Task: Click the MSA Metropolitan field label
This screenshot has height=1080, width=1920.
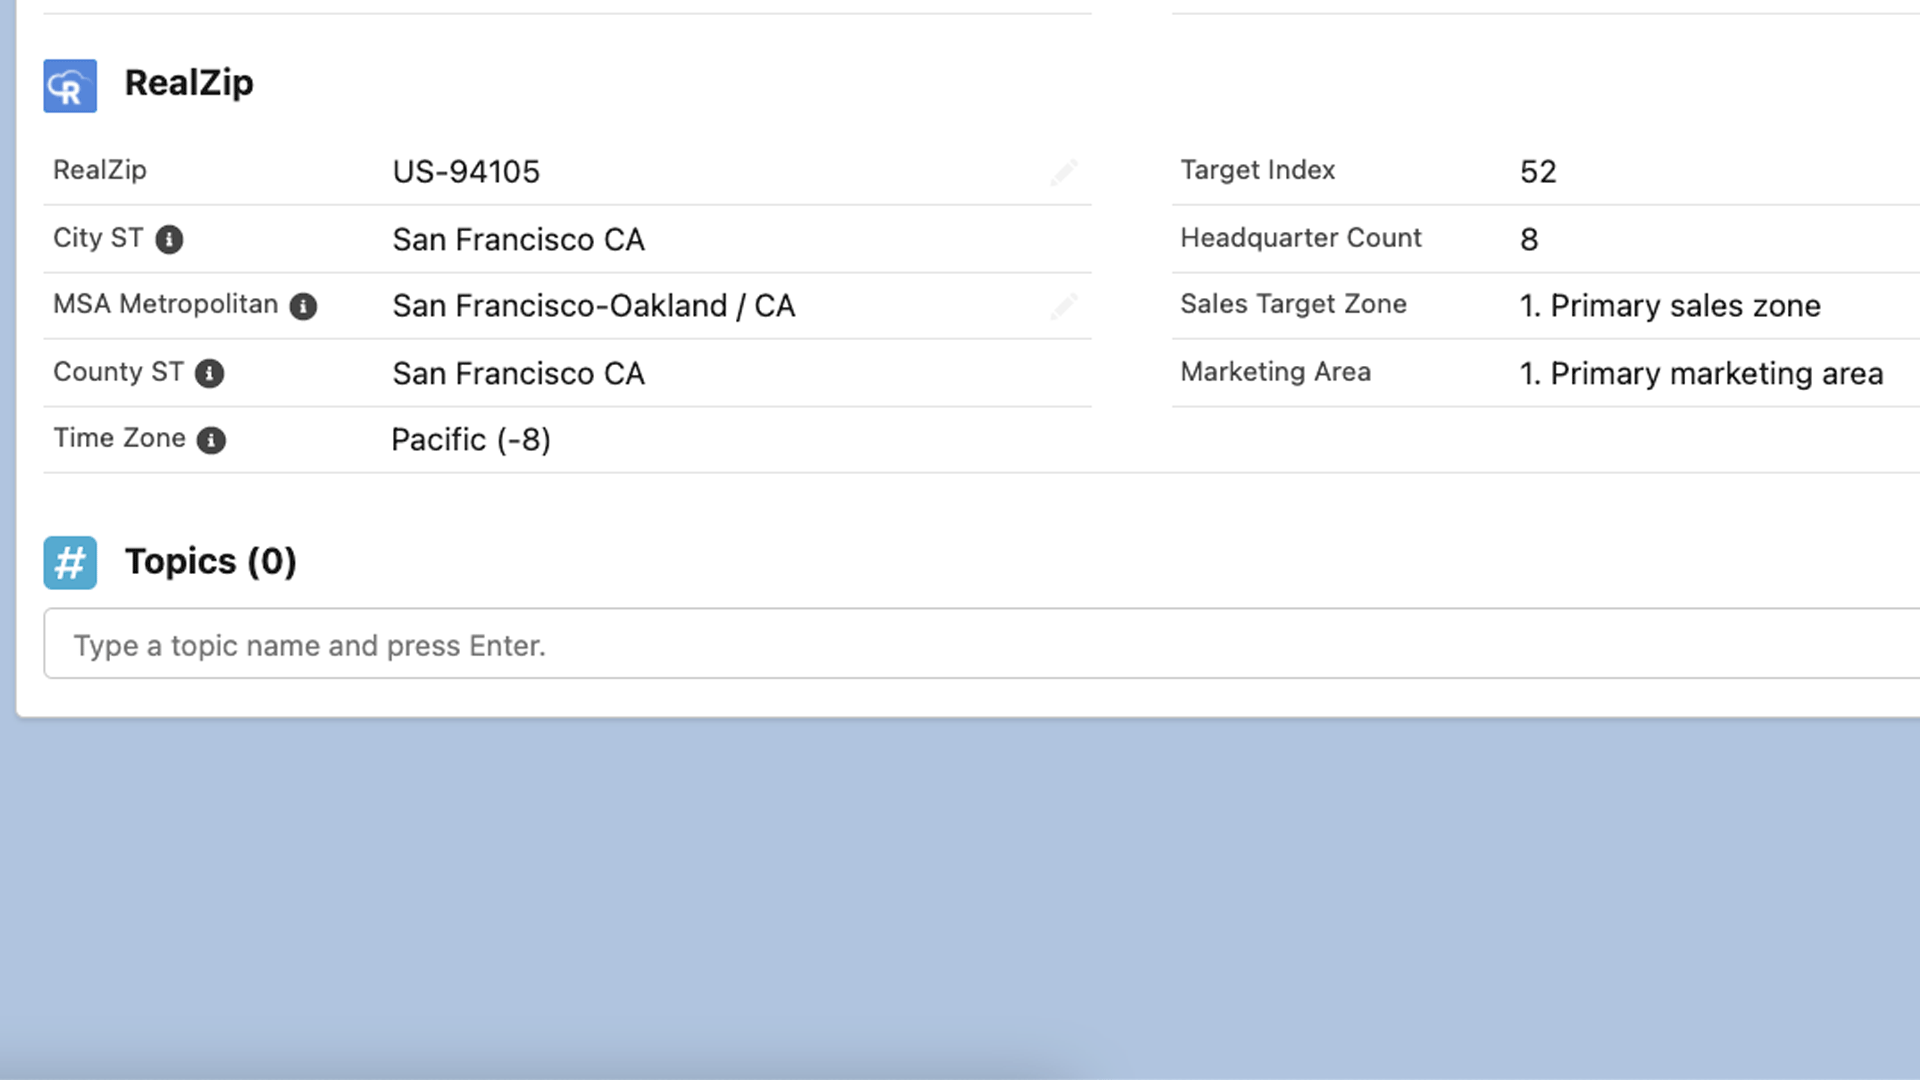Action: [165, 304]
